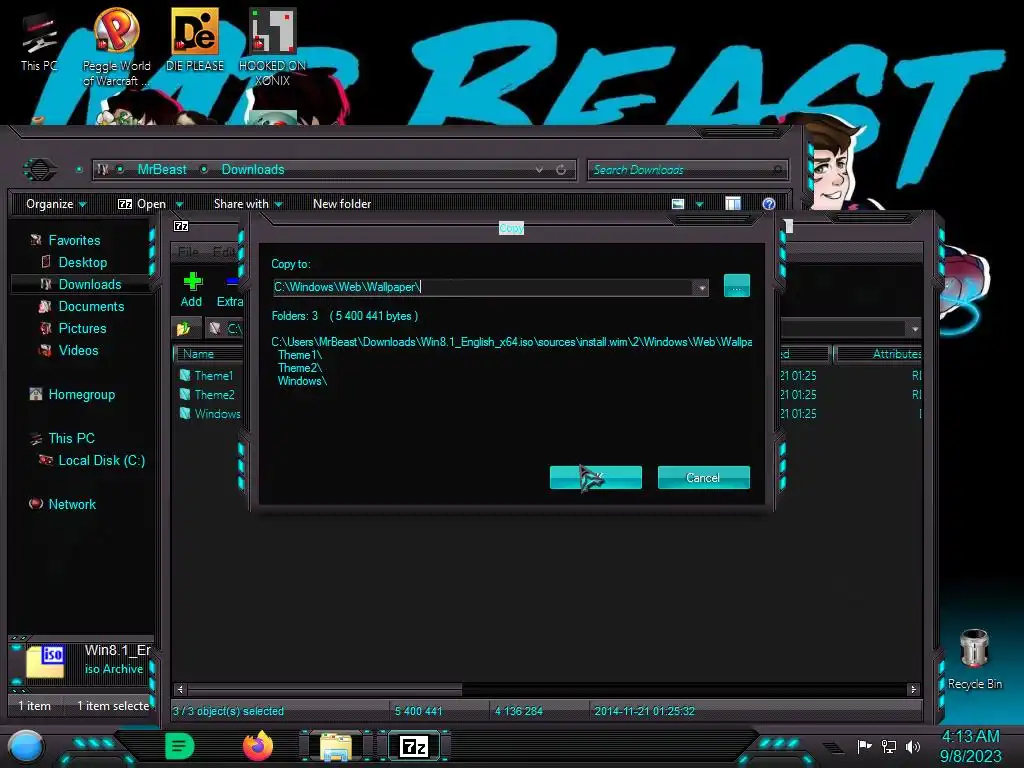Click the Extract button in 7-Zip
The height and width of the screenshot is (768, 1024).
coord(230,290)
